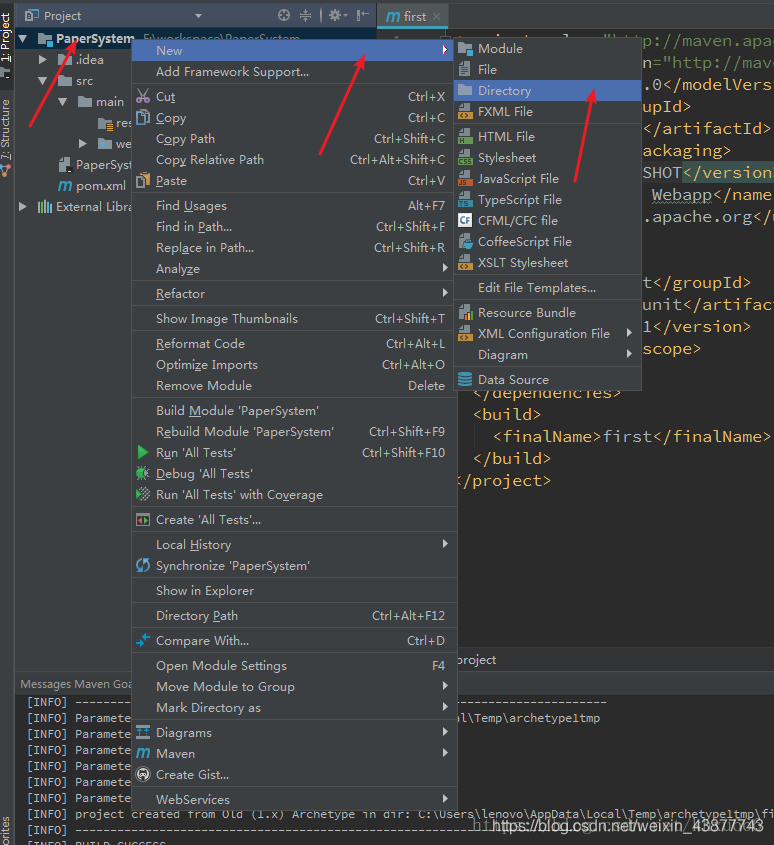This screenshot has height=845, width=774.
Task: Collapse the PaperSystem root tree node
Action: [x=22, y=39]
